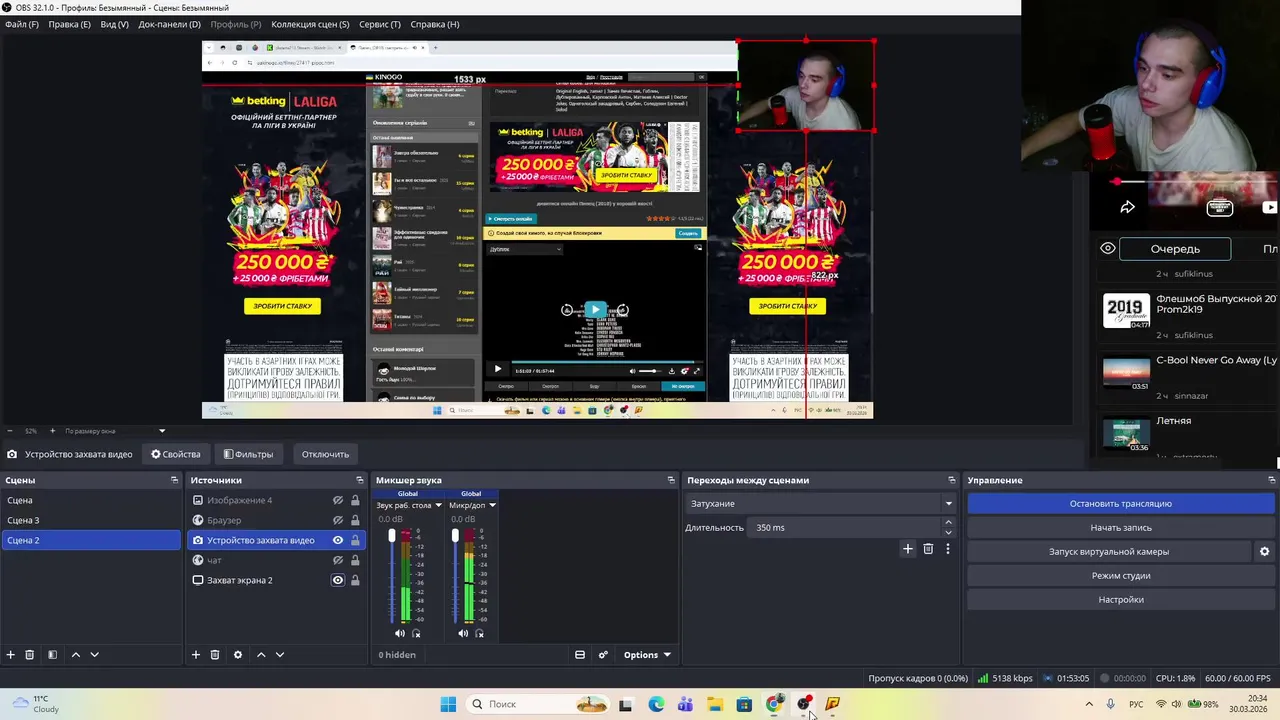Toggle monitoring headphone icon for desktop audio
The width and height of the screenshot is (1280, 720).
pyautogui.click(x=416, y=633)
